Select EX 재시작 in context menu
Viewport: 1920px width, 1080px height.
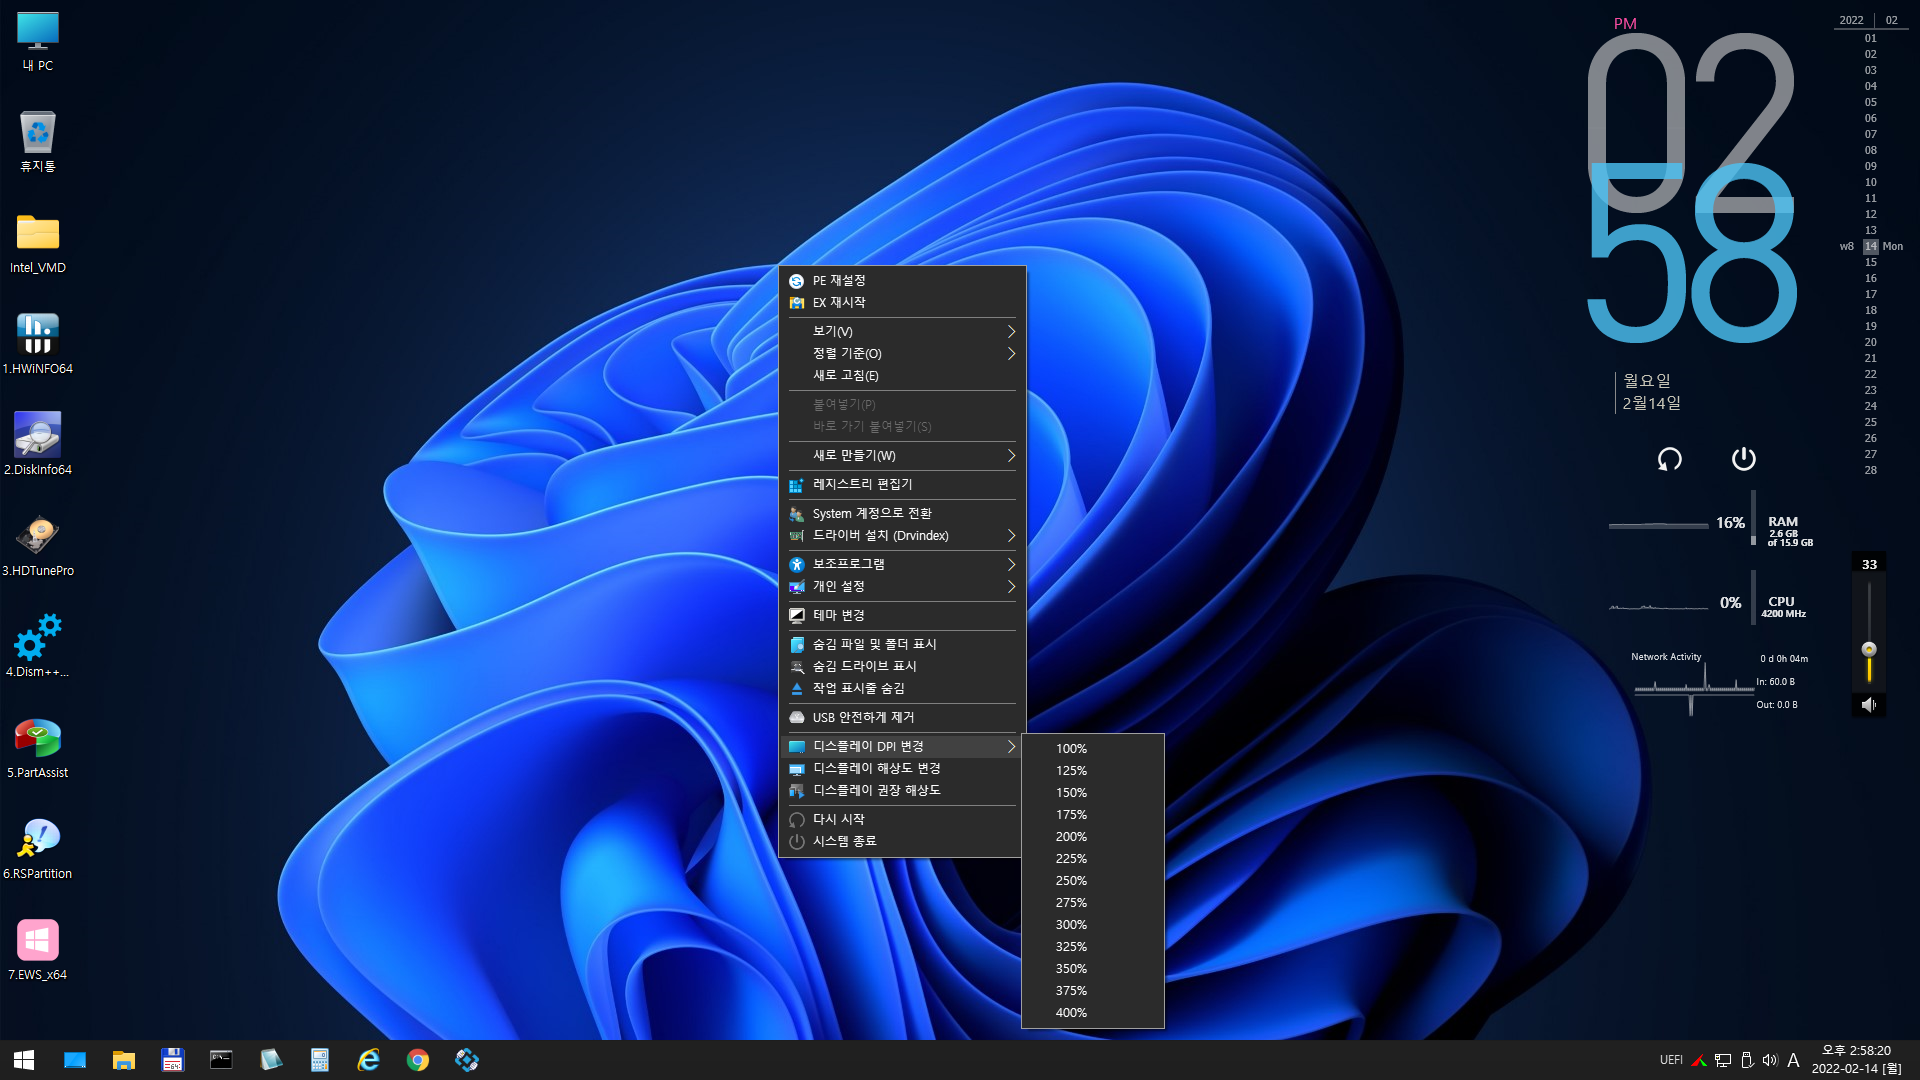tap(902, 302)
